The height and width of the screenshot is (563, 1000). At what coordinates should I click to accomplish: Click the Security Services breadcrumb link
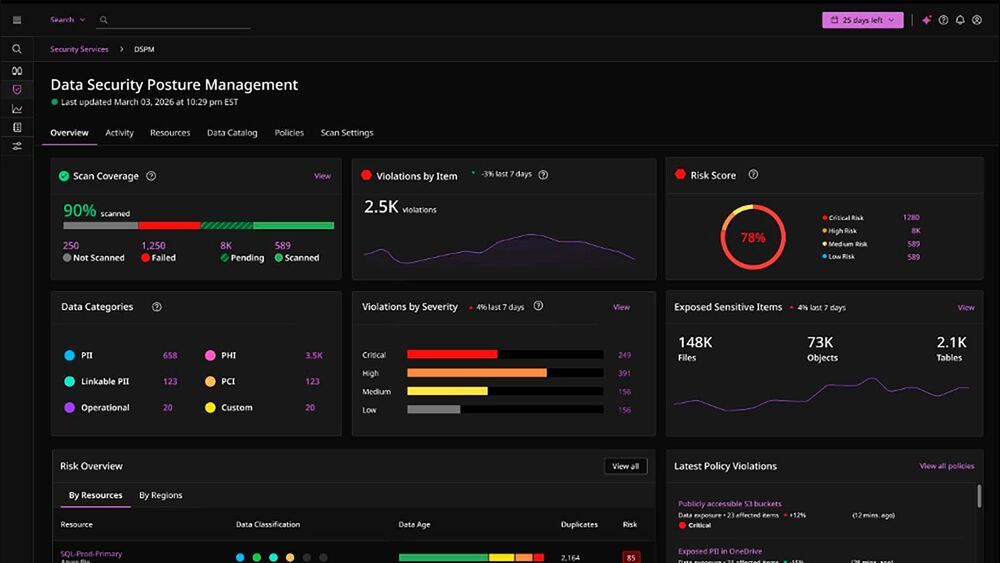(79, 49)
